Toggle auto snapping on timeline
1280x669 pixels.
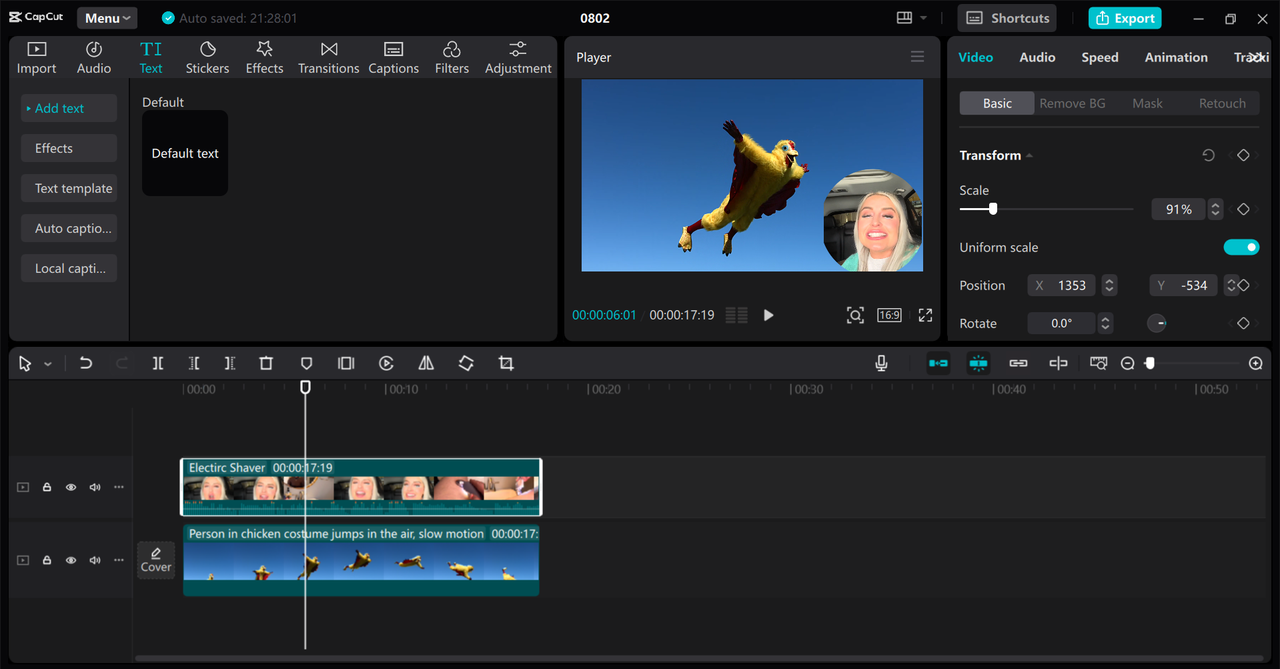[978, 363]
